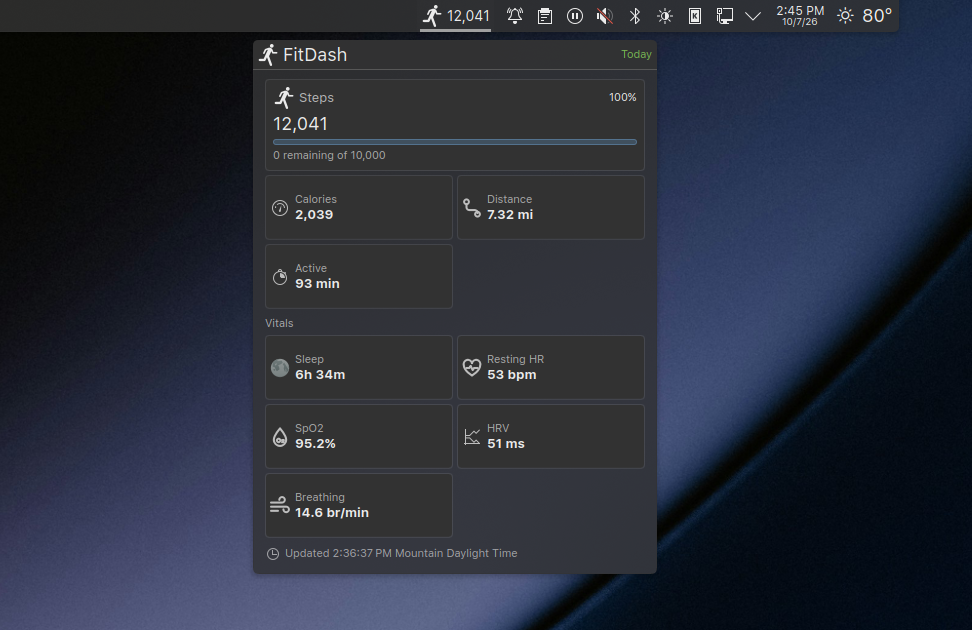Open the Bluetooth tray icon

click(x=635, y=16)
